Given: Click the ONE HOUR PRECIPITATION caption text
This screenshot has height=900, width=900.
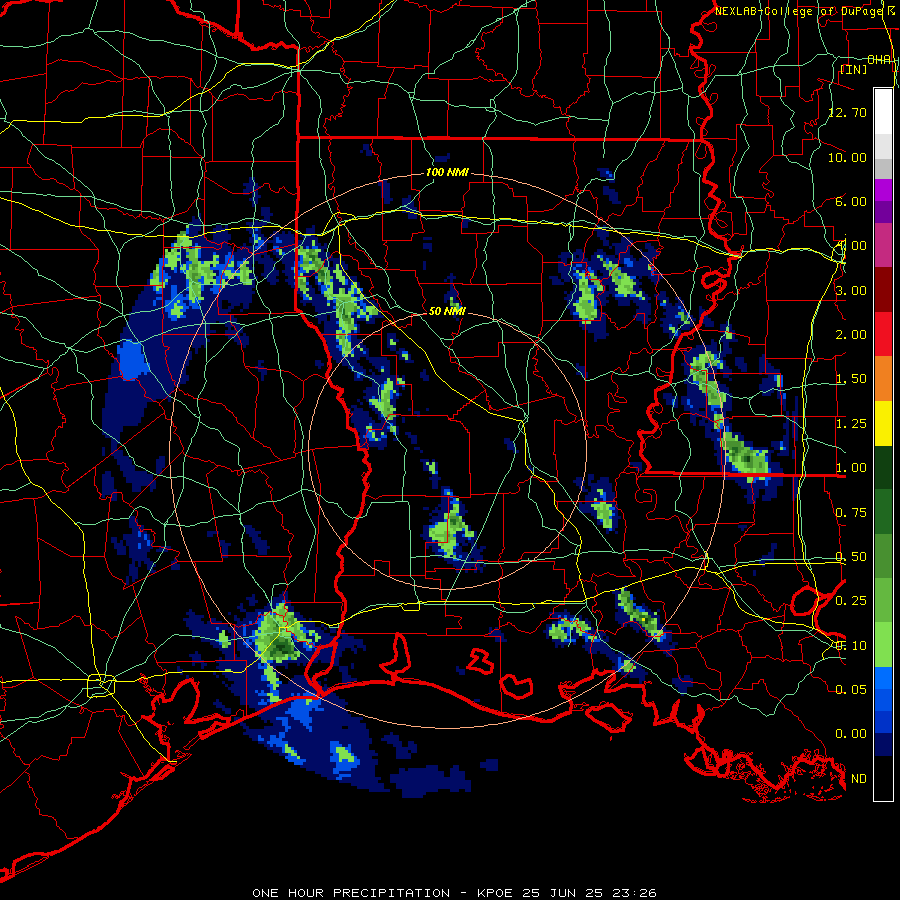Looking at the screenshot, I should (351, 893).
